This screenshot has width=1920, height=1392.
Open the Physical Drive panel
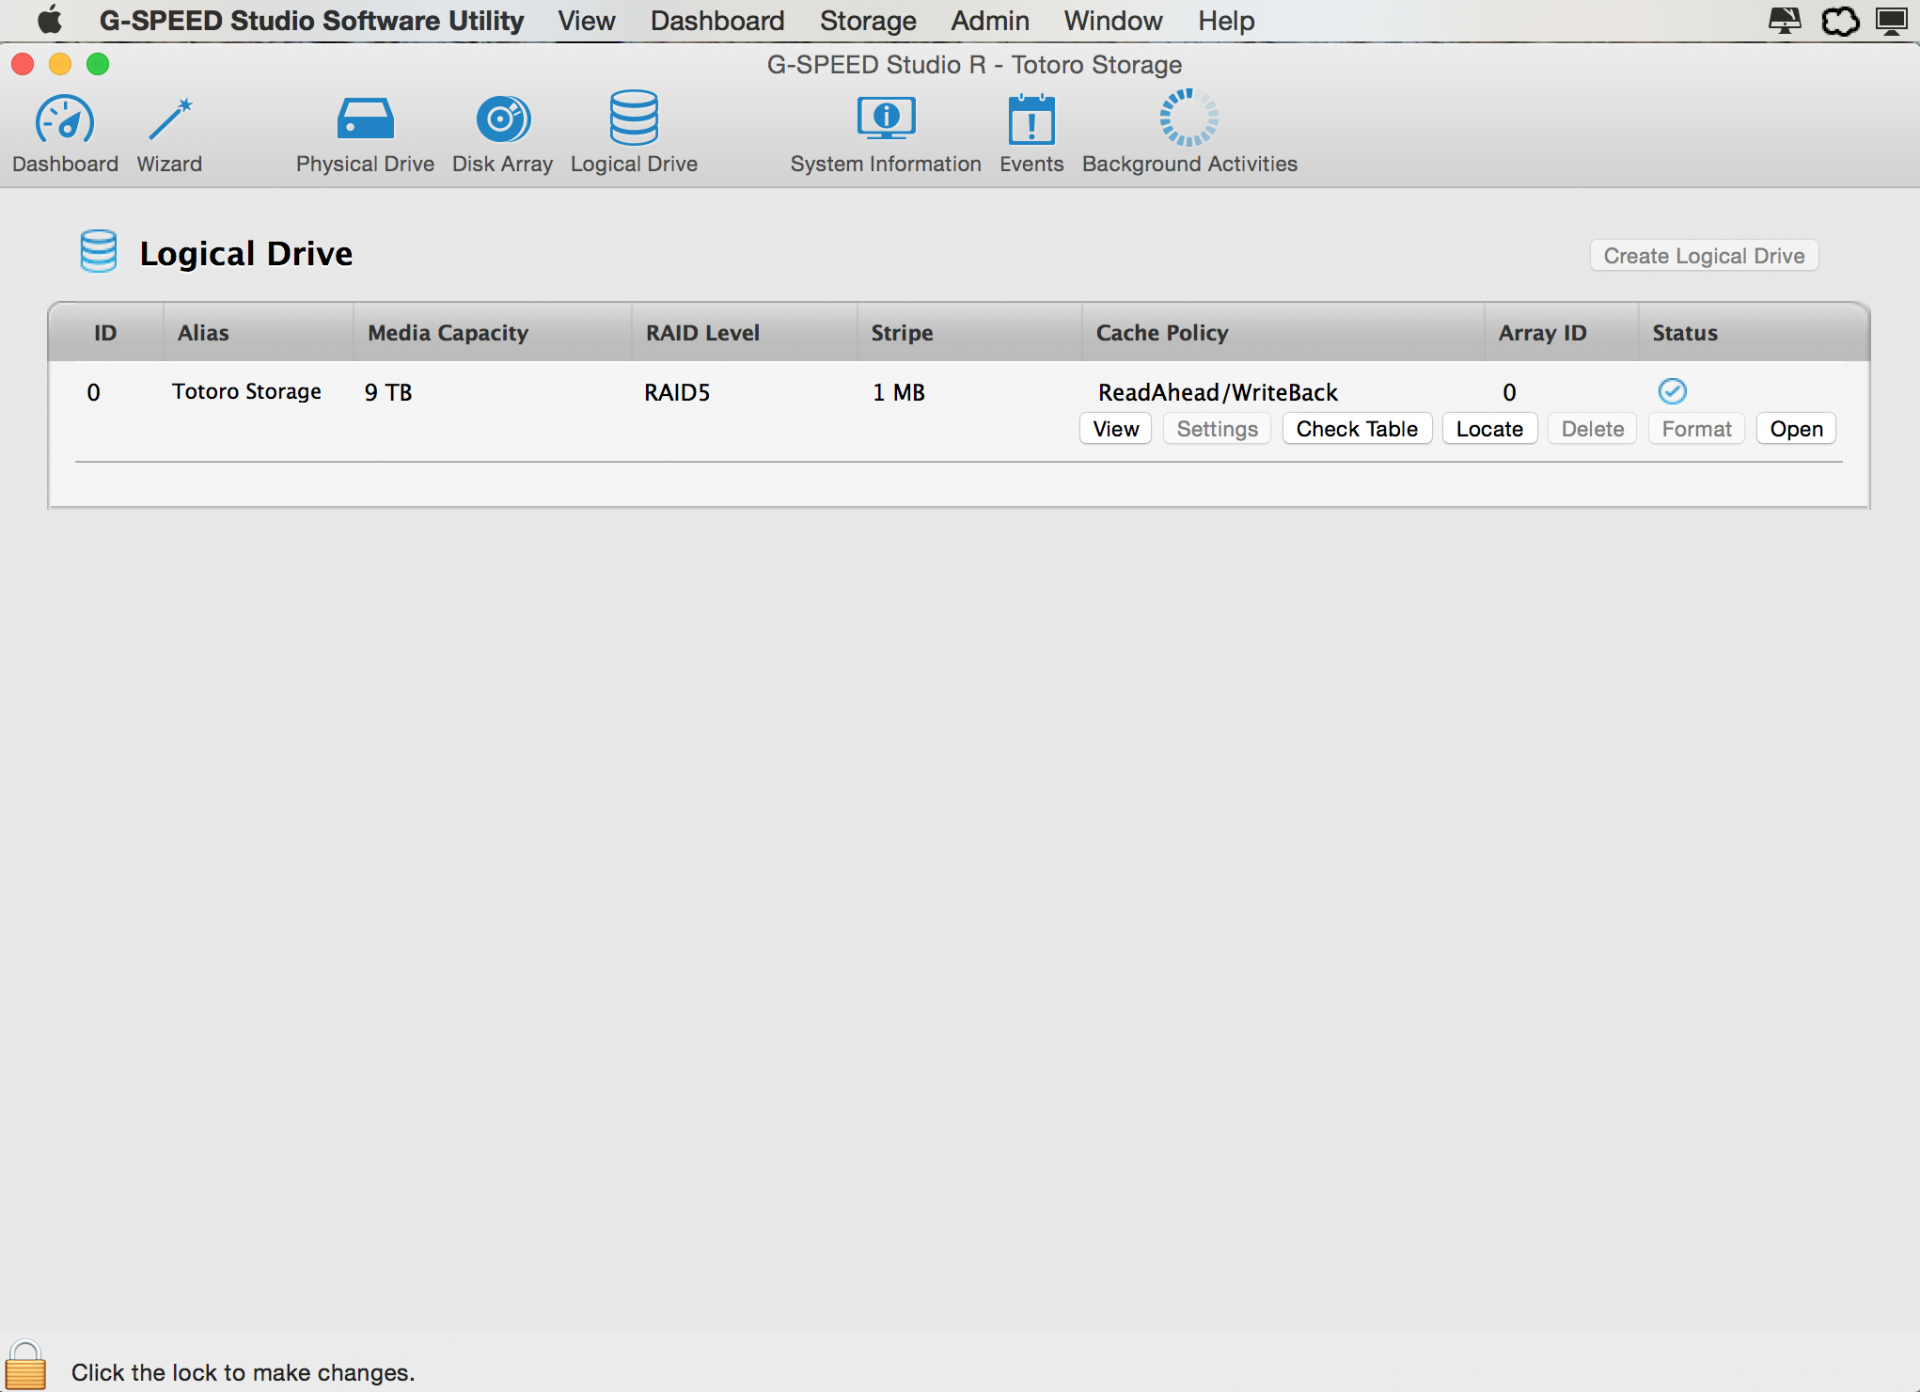coord(365,122)
